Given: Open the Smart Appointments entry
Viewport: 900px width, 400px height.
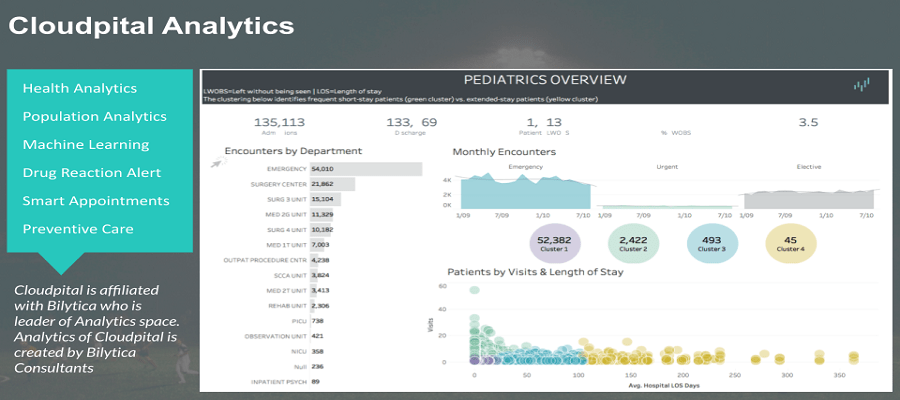Looking at the screenshot, I should click(x=95, y=200).
